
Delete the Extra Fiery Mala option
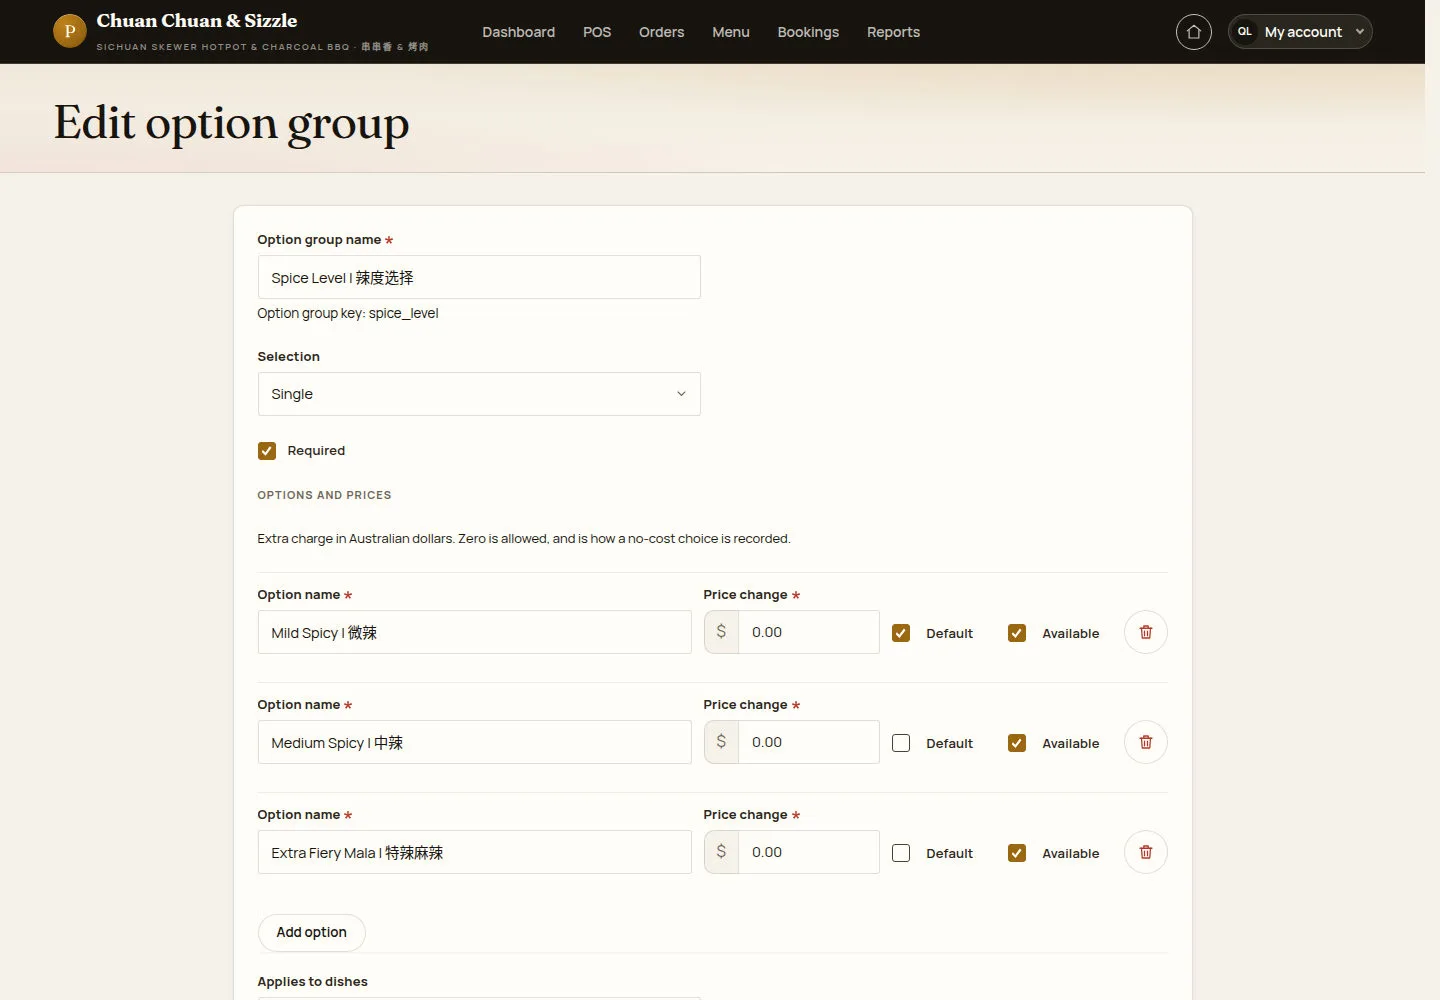1146,852
